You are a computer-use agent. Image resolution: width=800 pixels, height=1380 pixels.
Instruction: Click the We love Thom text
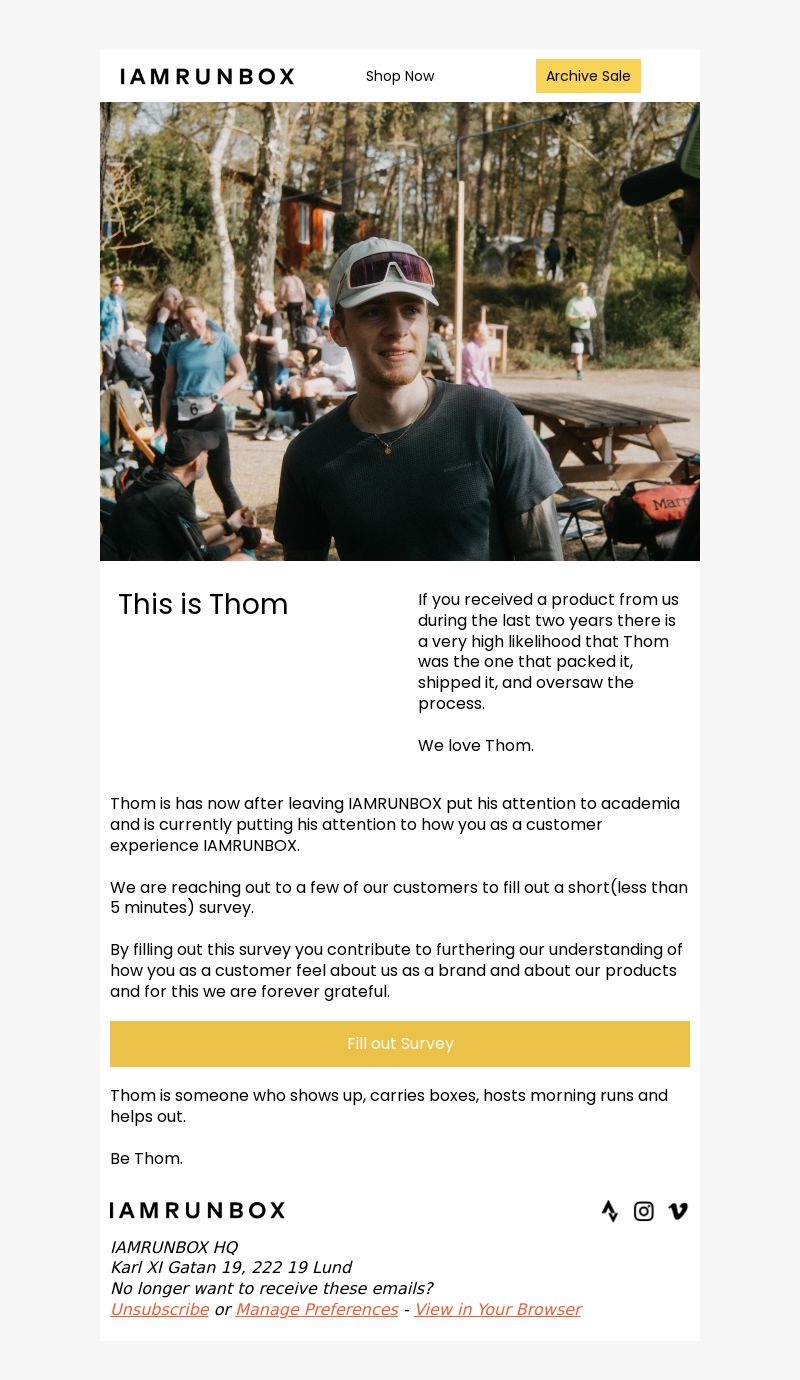pos(476,745)
